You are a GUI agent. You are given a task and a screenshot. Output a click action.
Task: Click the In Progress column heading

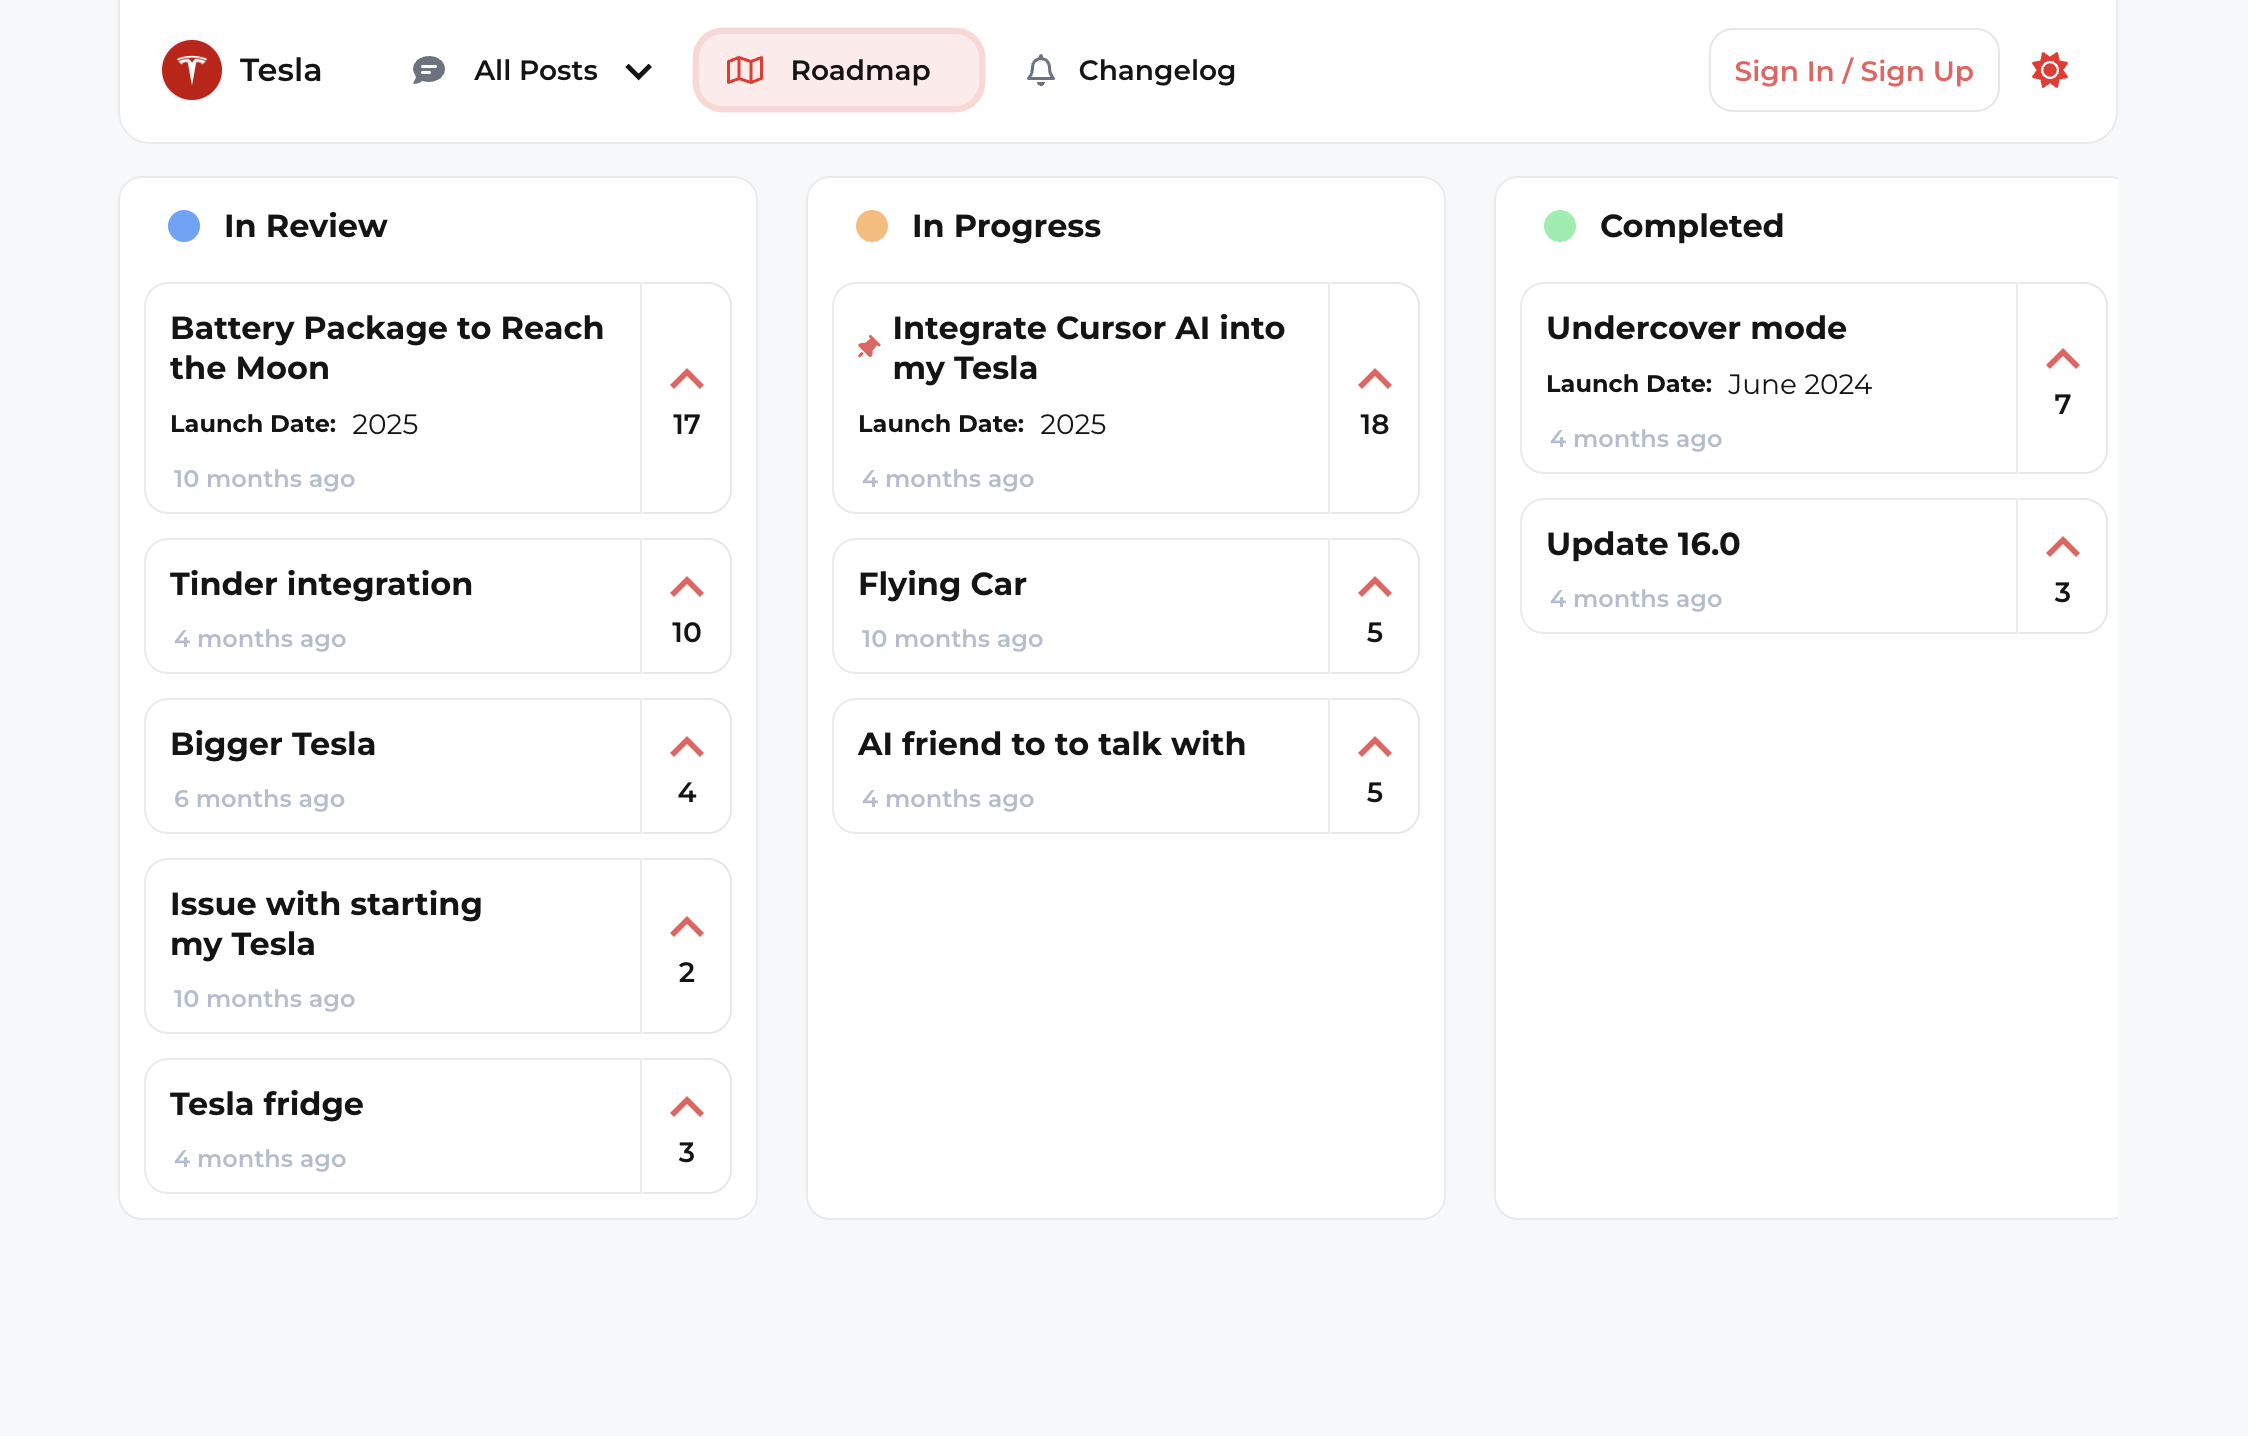[1006, 227]
